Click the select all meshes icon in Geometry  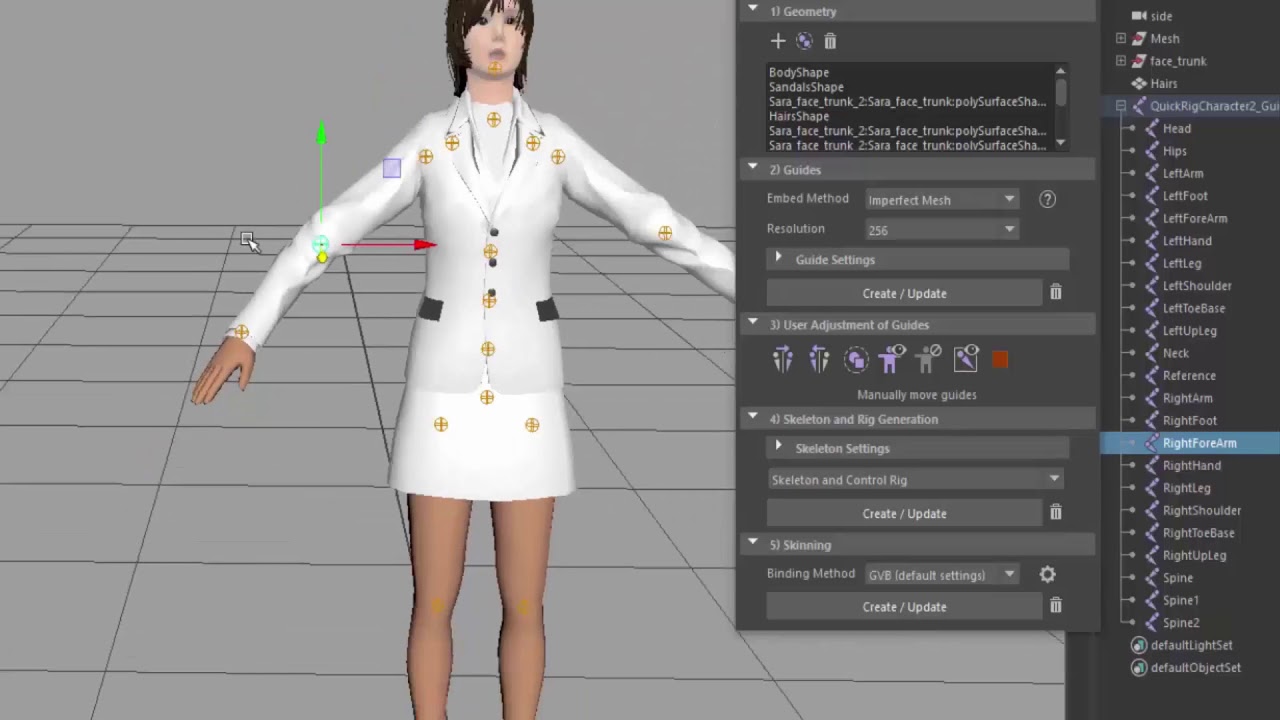pos(804,41)
